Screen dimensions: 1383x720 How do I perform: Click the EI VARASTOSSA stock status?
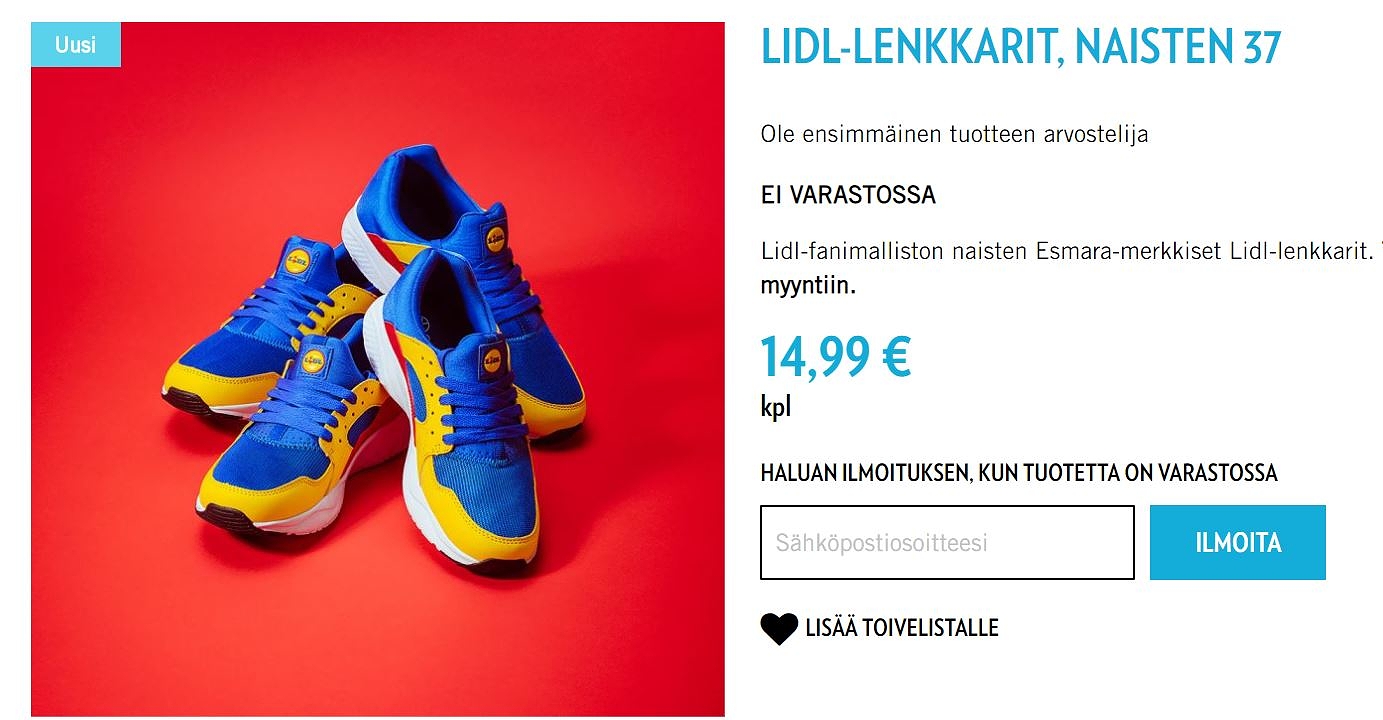click(848, 195)
